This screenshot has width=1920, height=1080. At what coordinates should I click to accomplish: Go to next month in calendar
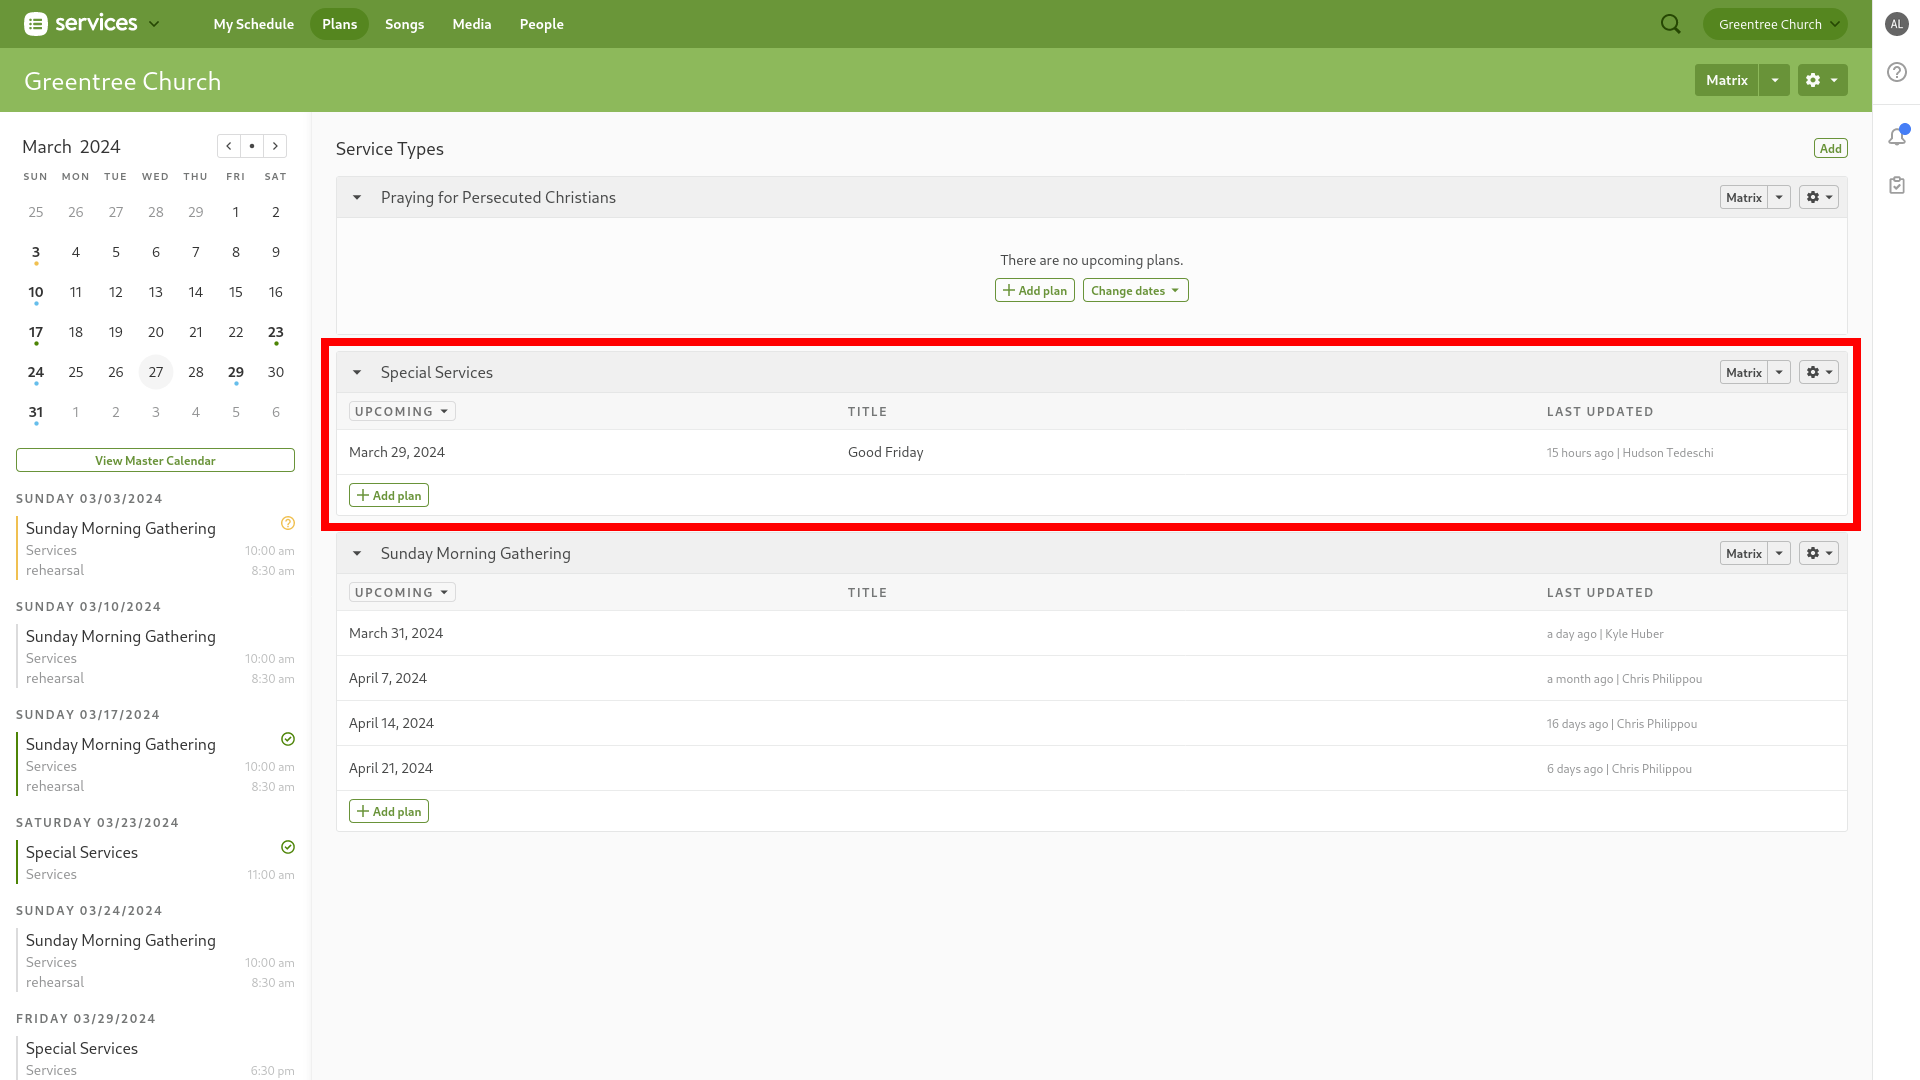(x=275, y=146)
